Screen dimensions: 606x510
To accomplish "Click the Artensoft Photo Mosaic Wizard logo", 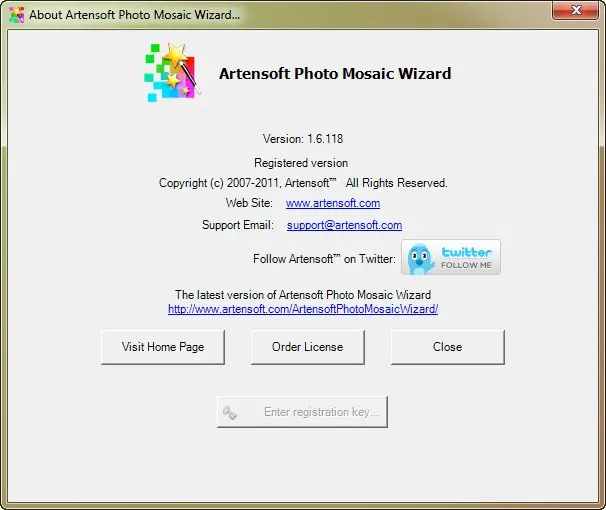I will tap(172, 73).
